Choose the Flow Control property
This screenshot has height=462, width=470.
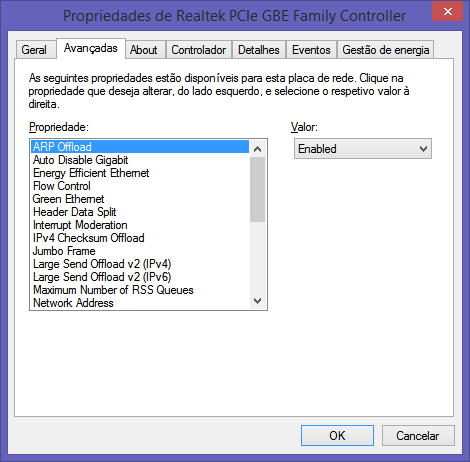[140, 186]
